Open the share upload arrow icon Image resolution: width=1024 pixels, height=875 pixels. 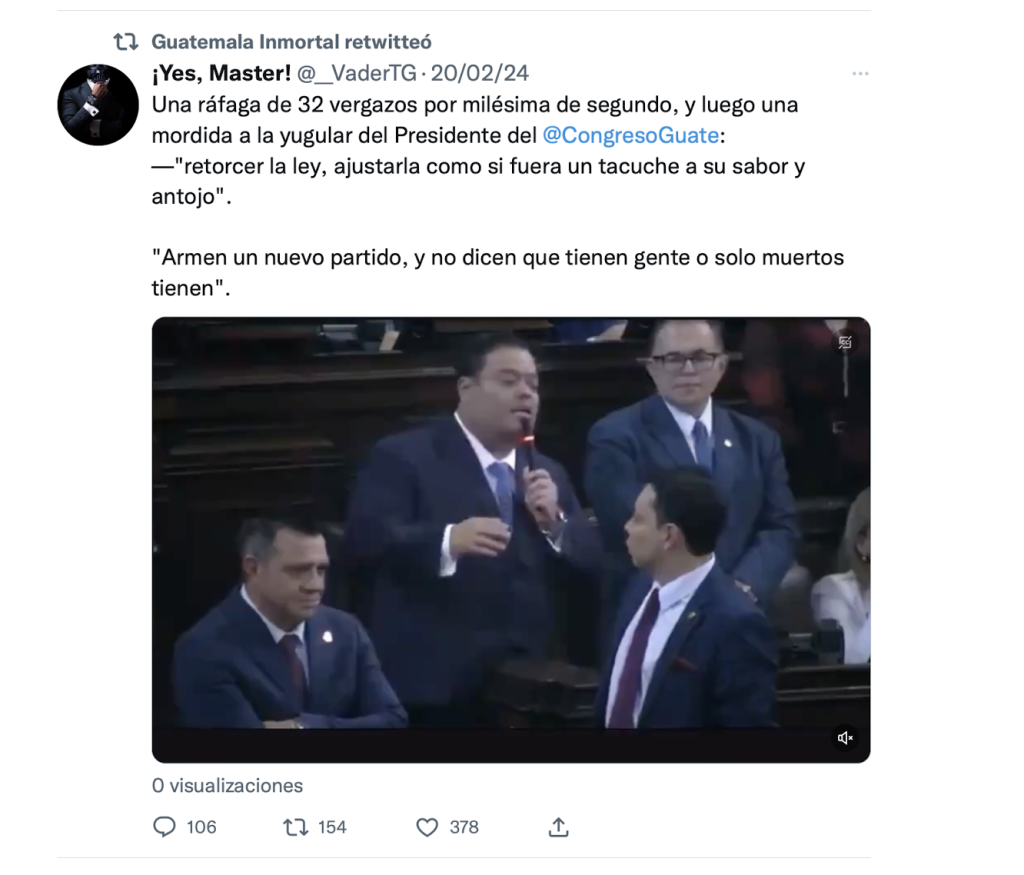pos(558,827)
